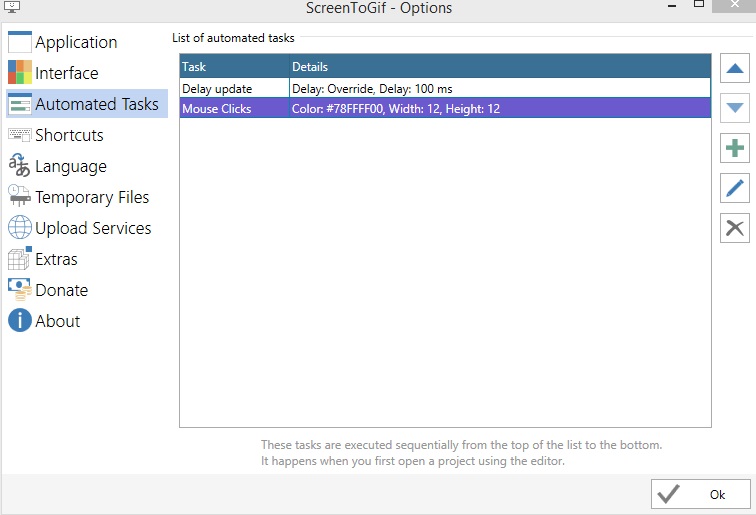
Task: Open the Donate section
Action: click(x=87, y=289)
